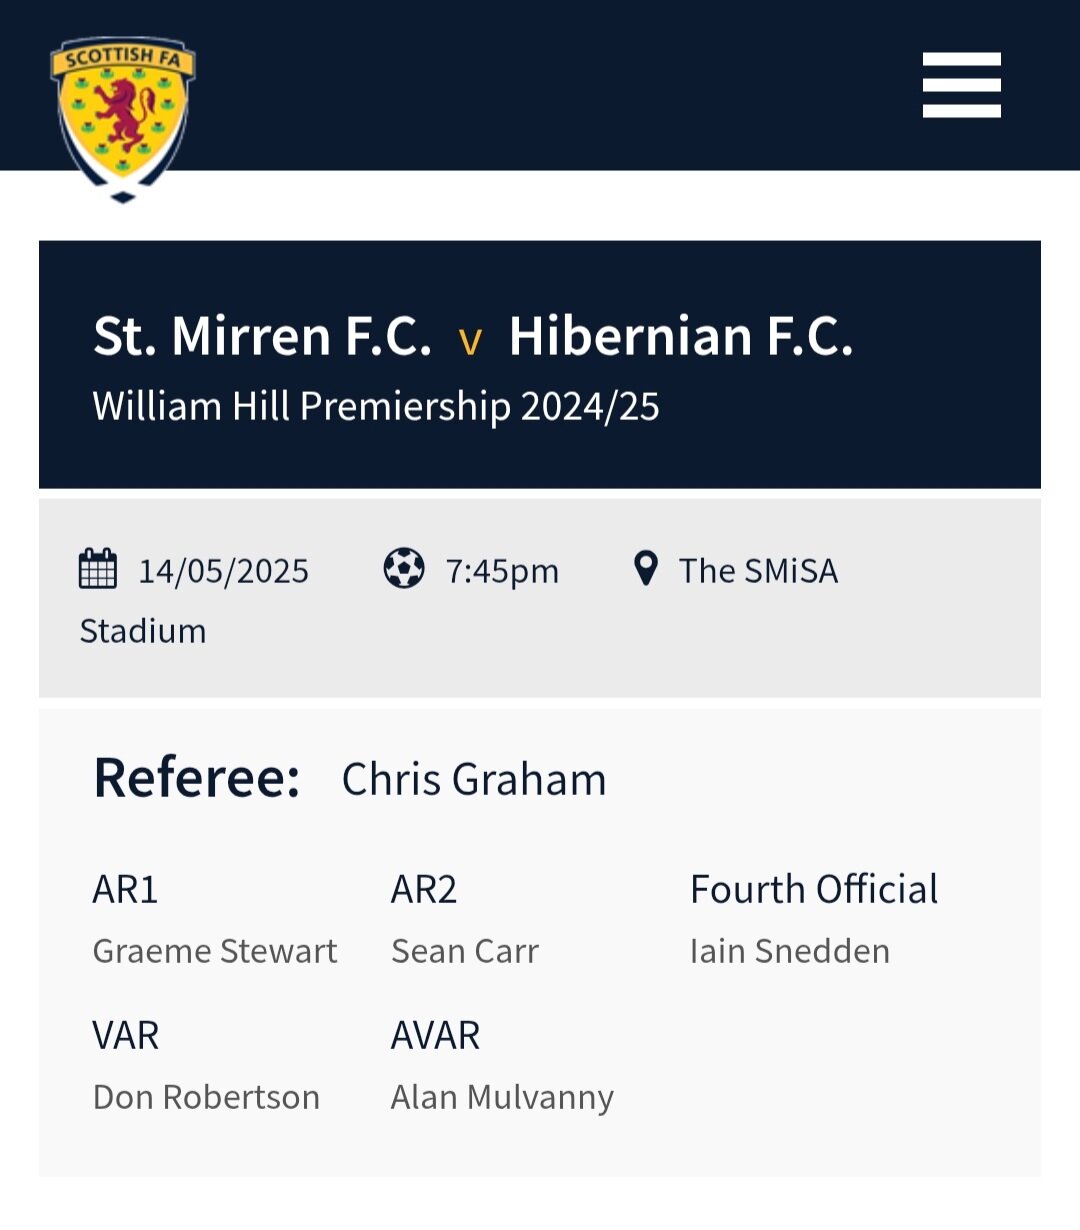Screen dimensions: 1080x1230
Task: Click the football icon beside kick-off time
Action: pos(404,569)
